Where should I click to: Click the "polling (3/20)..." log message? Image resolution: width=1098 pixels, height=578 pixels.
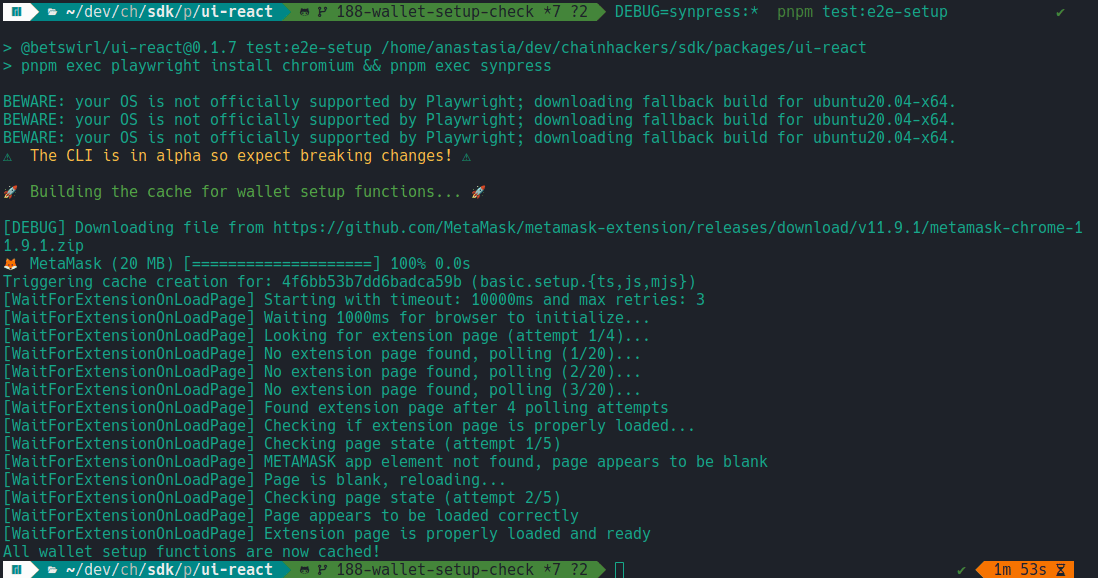(452, 390)
